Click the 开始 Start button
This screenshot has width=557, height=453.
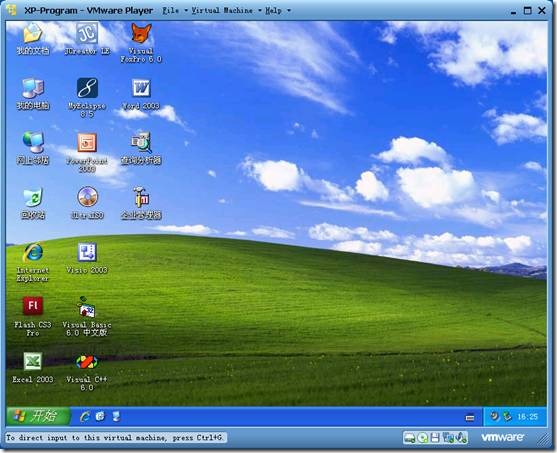(38, 416)
